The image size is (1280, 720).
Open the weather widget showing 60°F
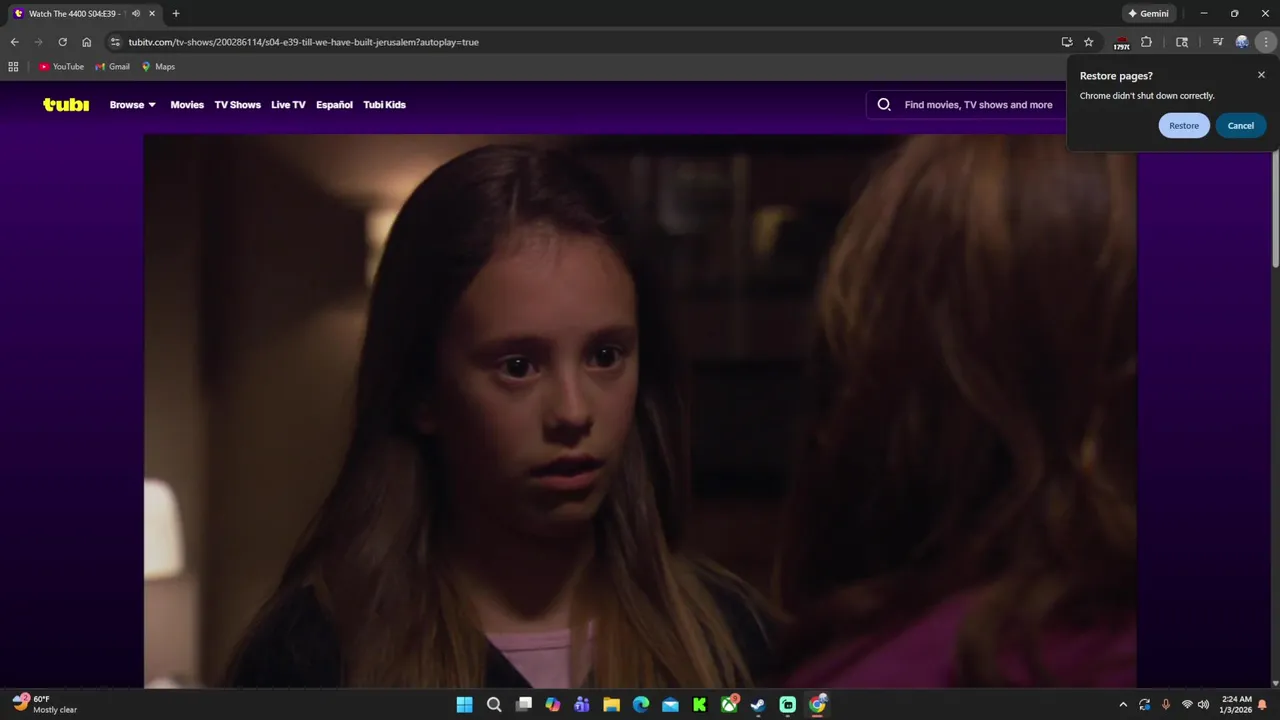coord(45,704)
